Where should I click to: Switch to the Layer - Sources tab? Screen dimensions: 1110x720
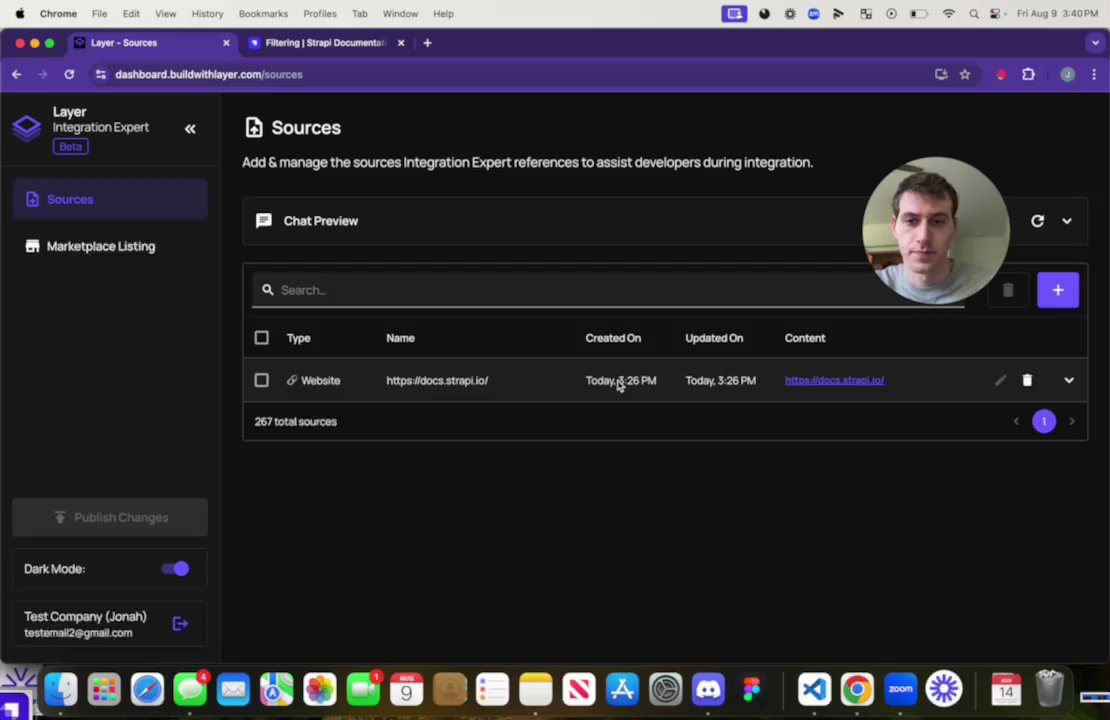(x=151, y=42)
